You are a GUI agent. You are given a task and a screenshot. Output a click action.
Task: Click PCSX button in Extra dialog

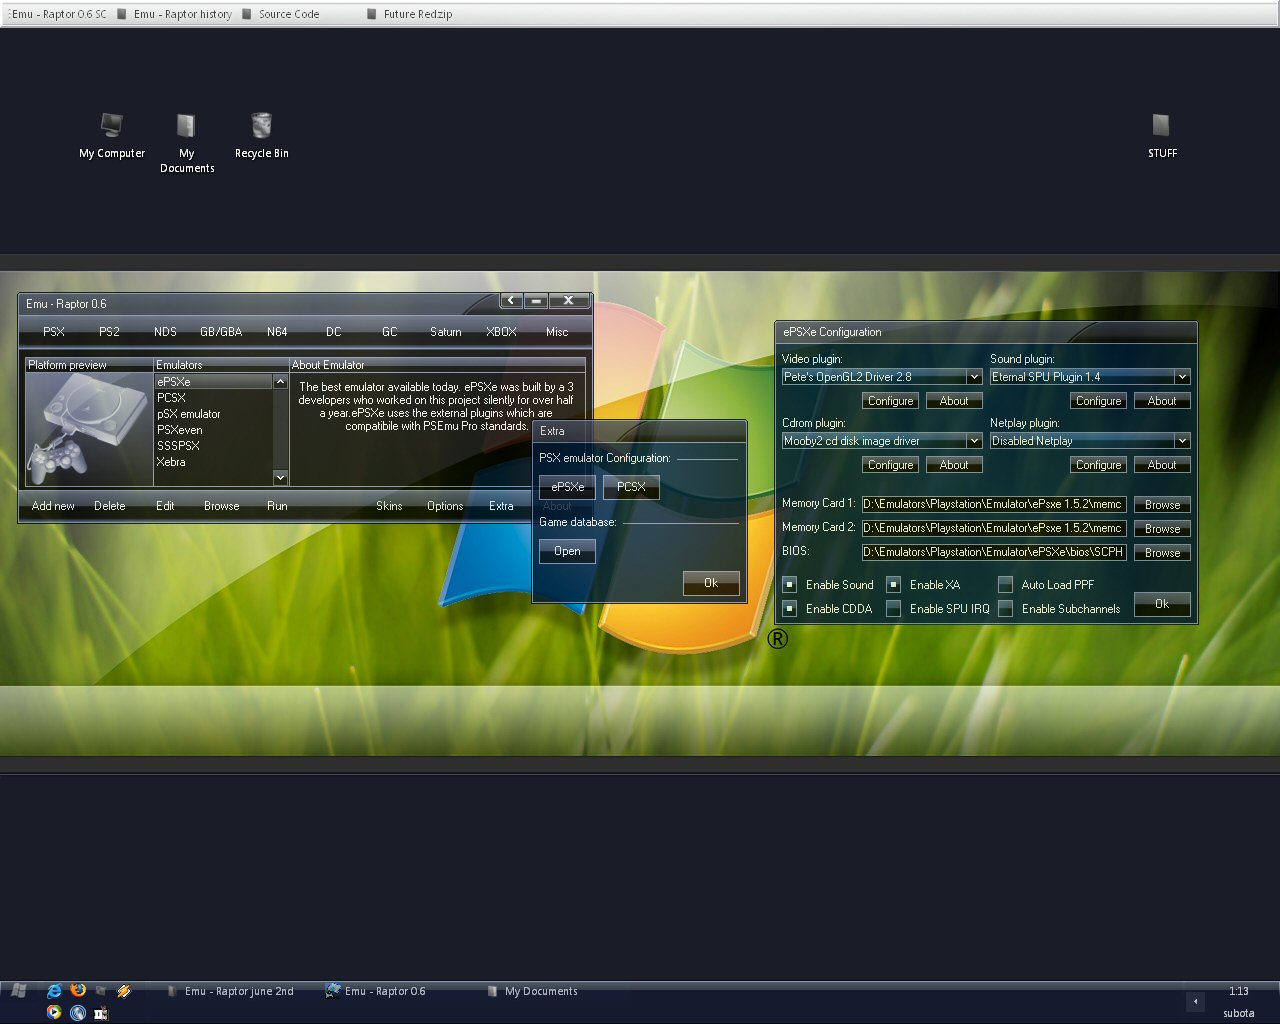(x=631, y=487)
